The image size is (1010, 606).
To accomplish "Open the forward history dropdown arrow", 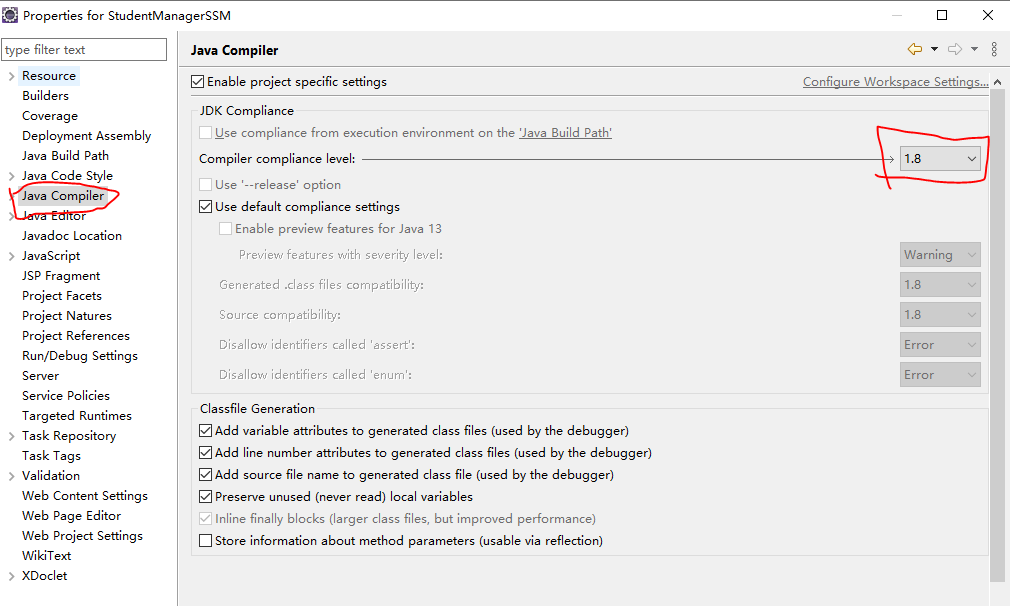I will pyautogui.click(x=975, y=49).
